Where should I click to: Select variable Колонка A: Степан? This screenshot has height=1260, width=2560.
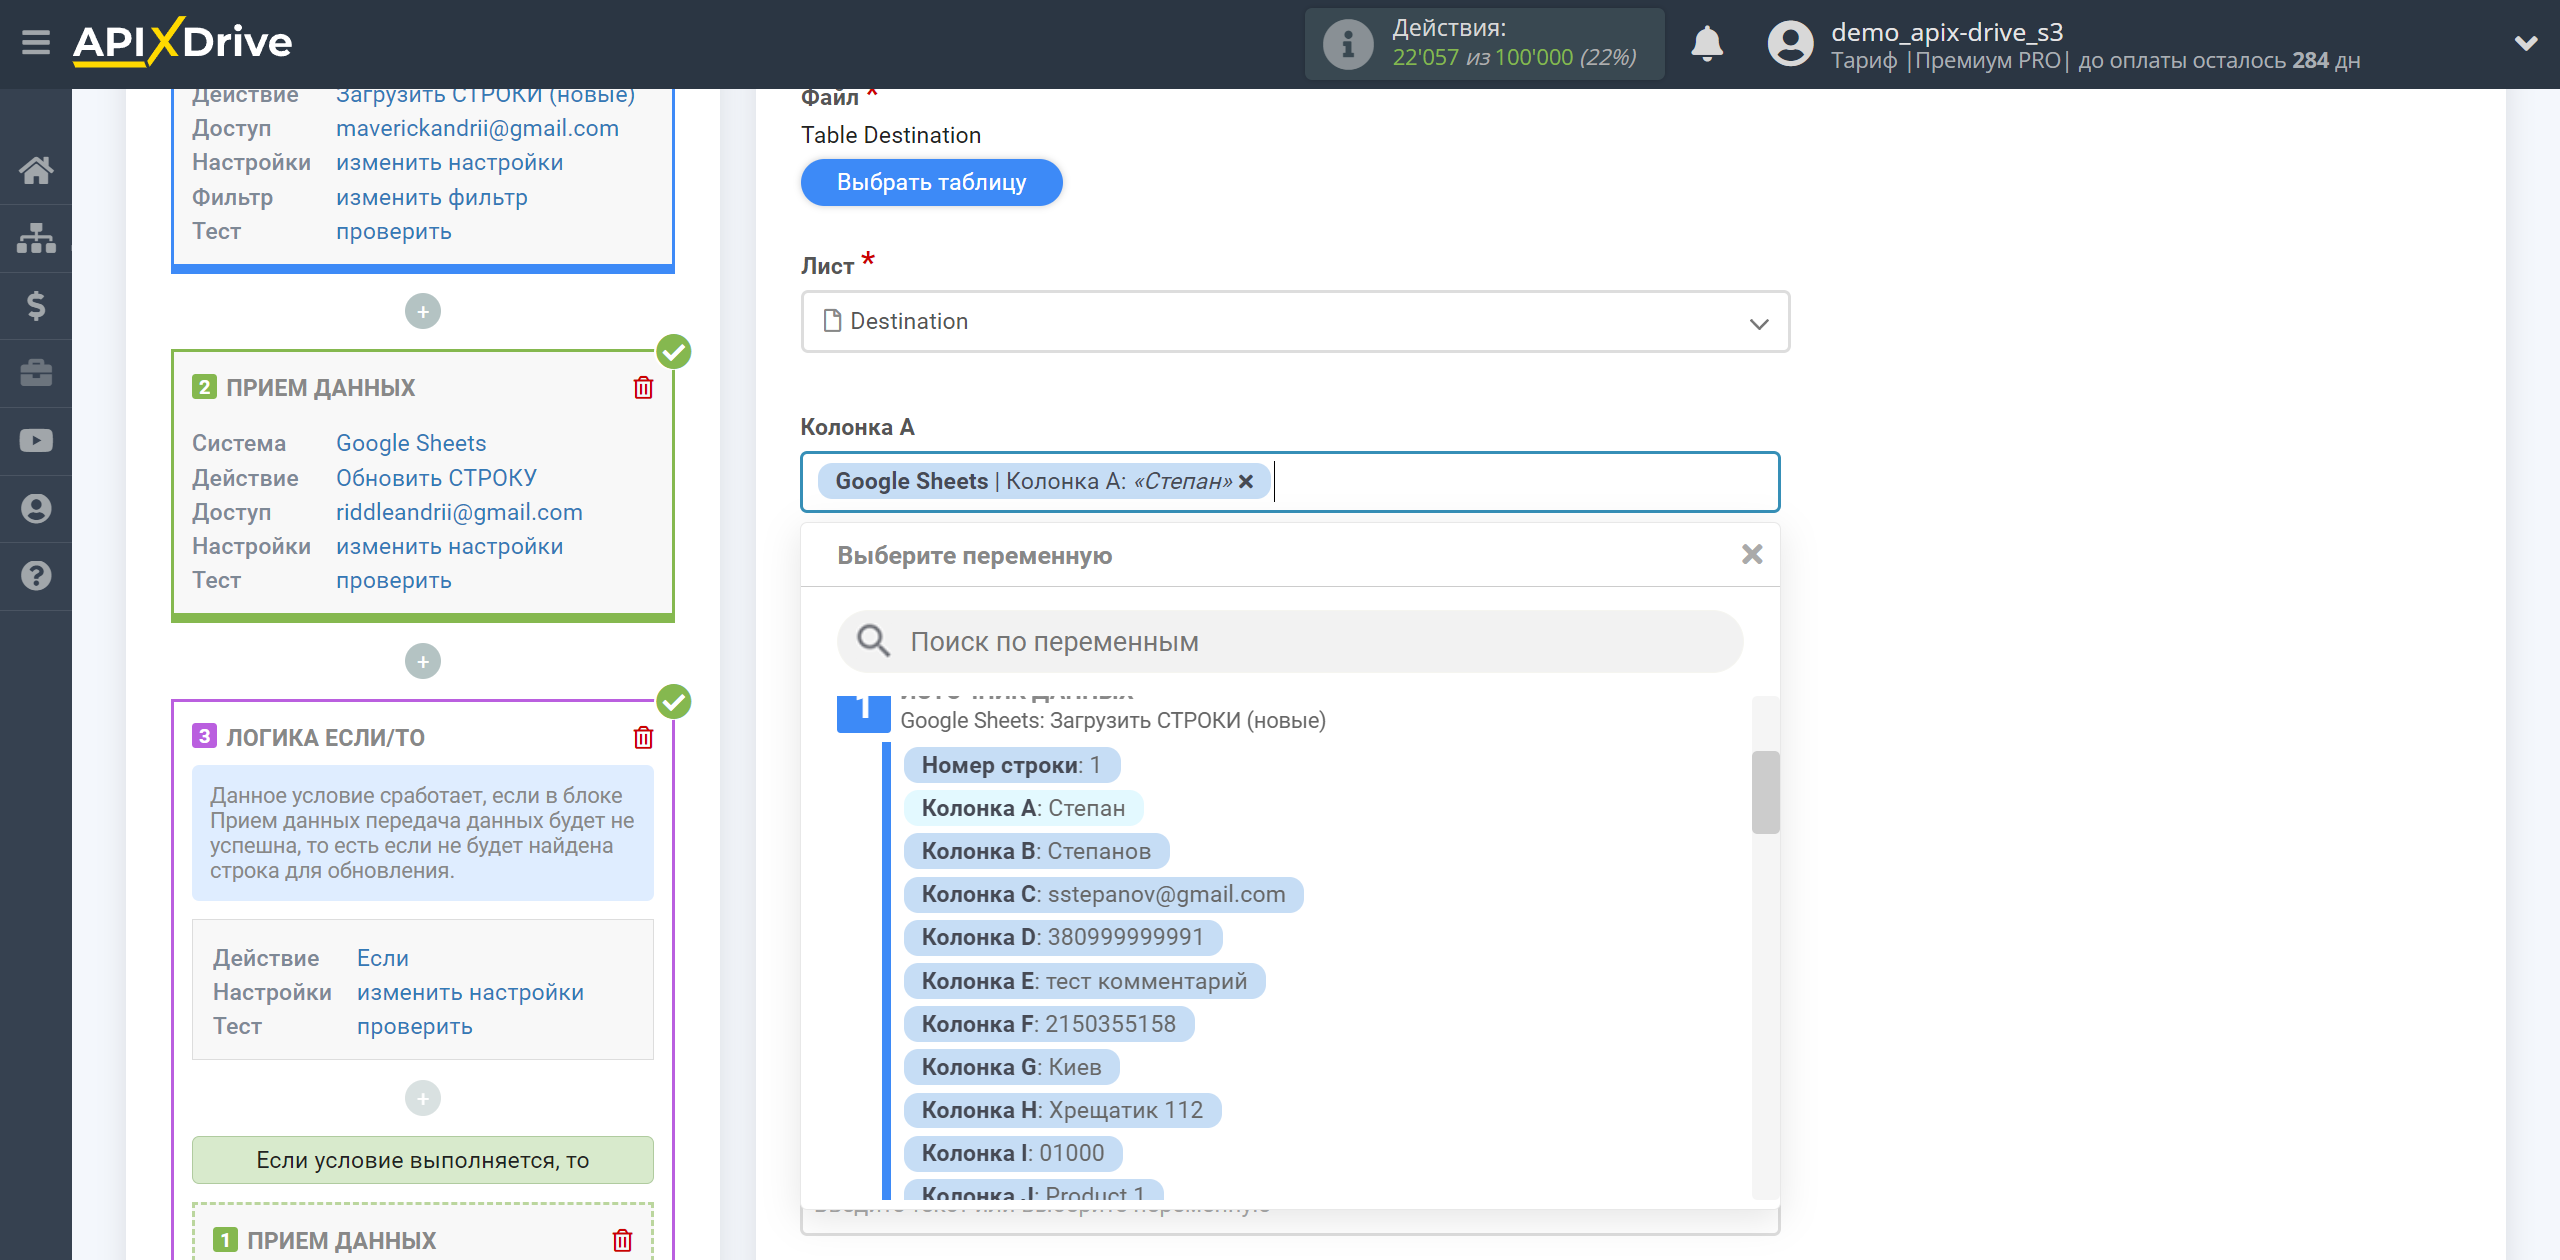click(1023, 809)
